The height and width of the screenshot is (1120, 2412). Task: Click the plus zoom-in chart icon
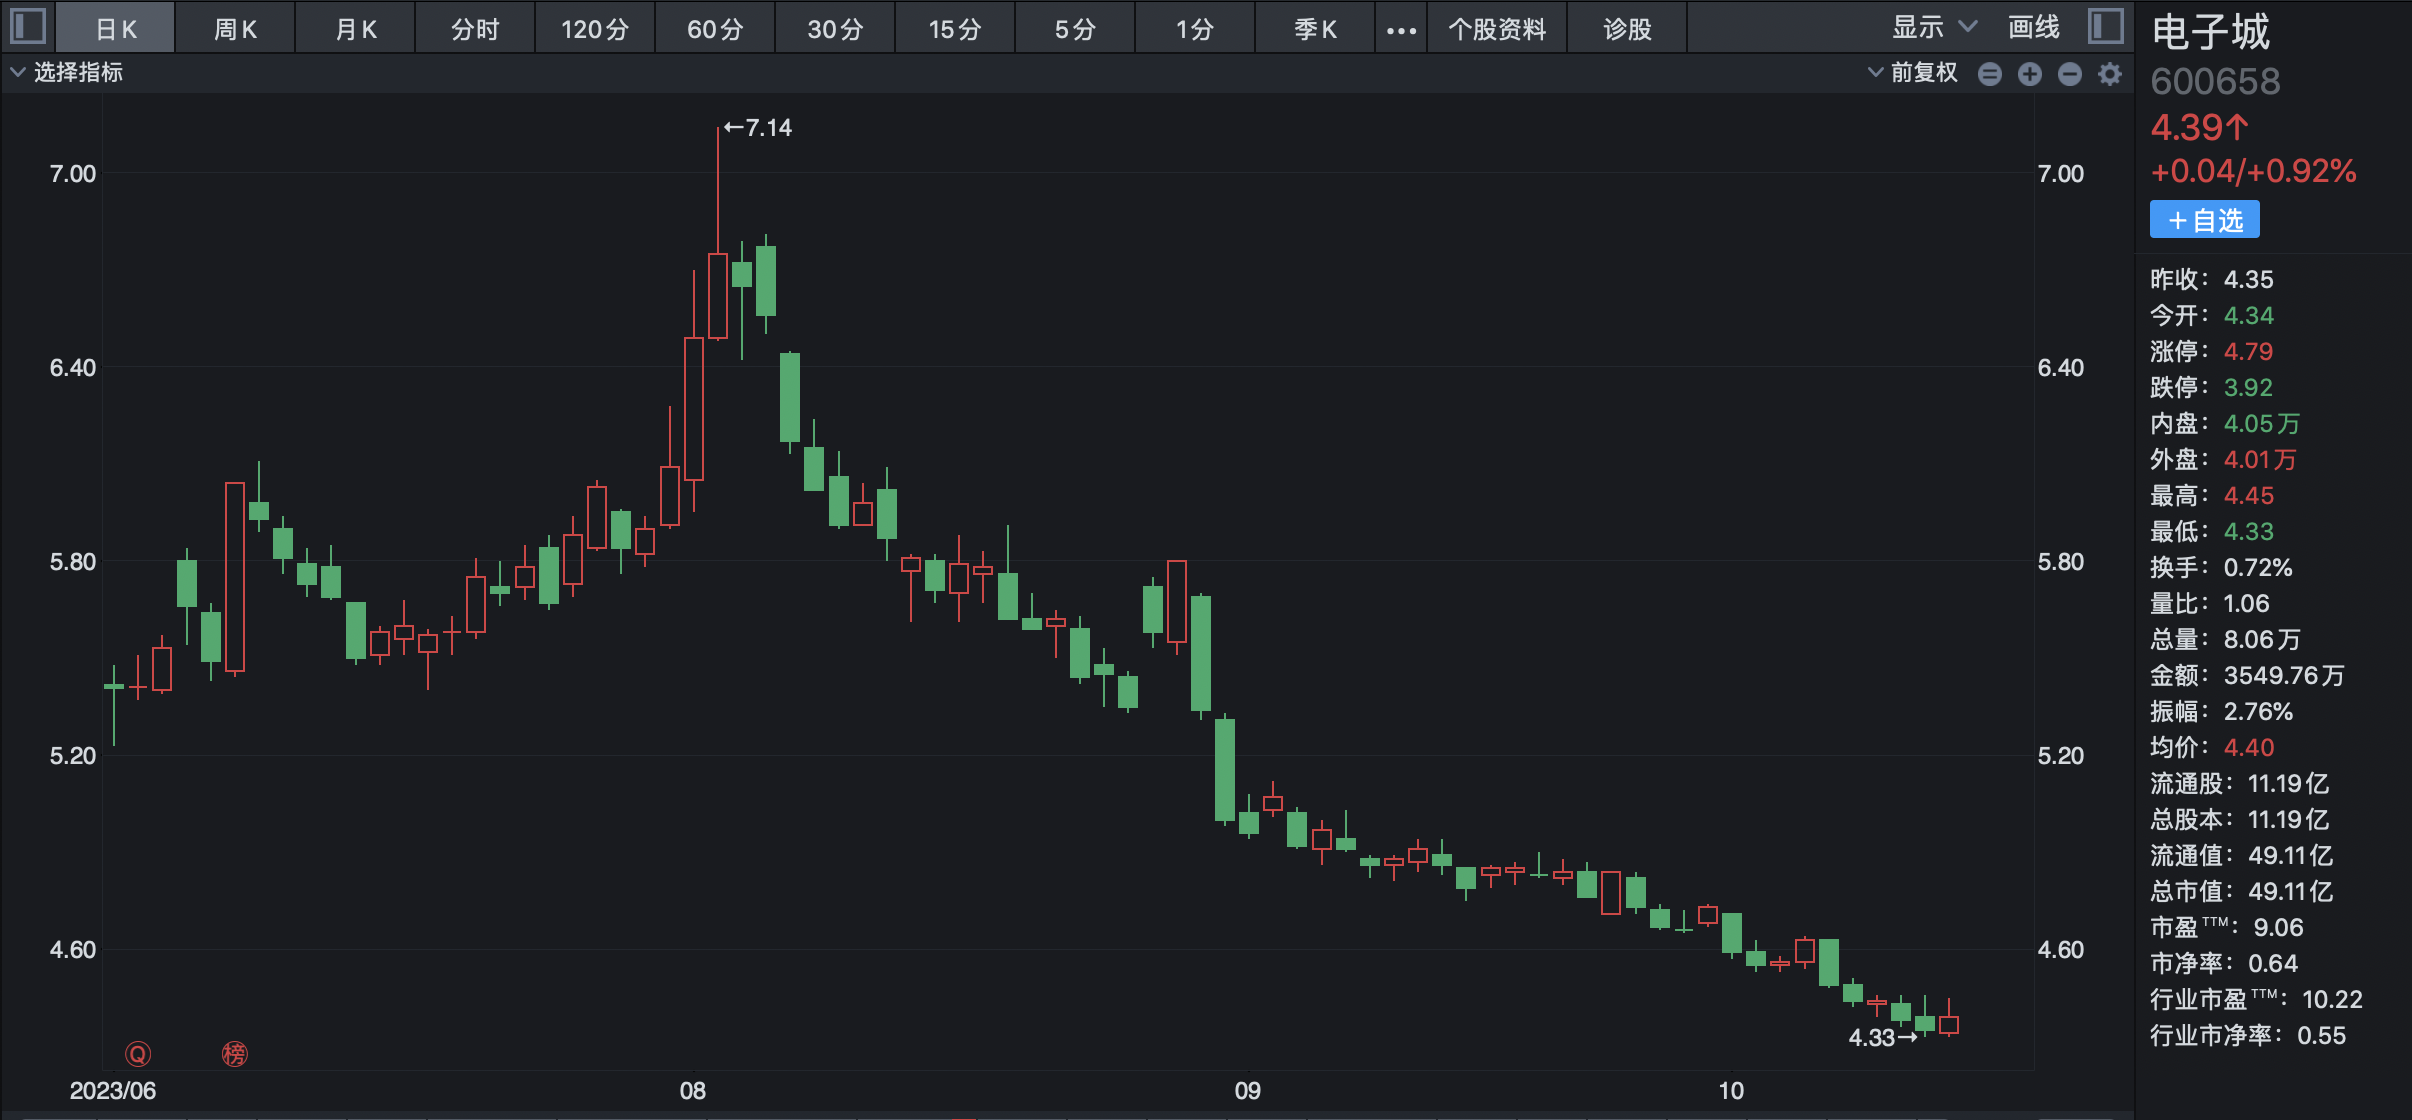2030,74
